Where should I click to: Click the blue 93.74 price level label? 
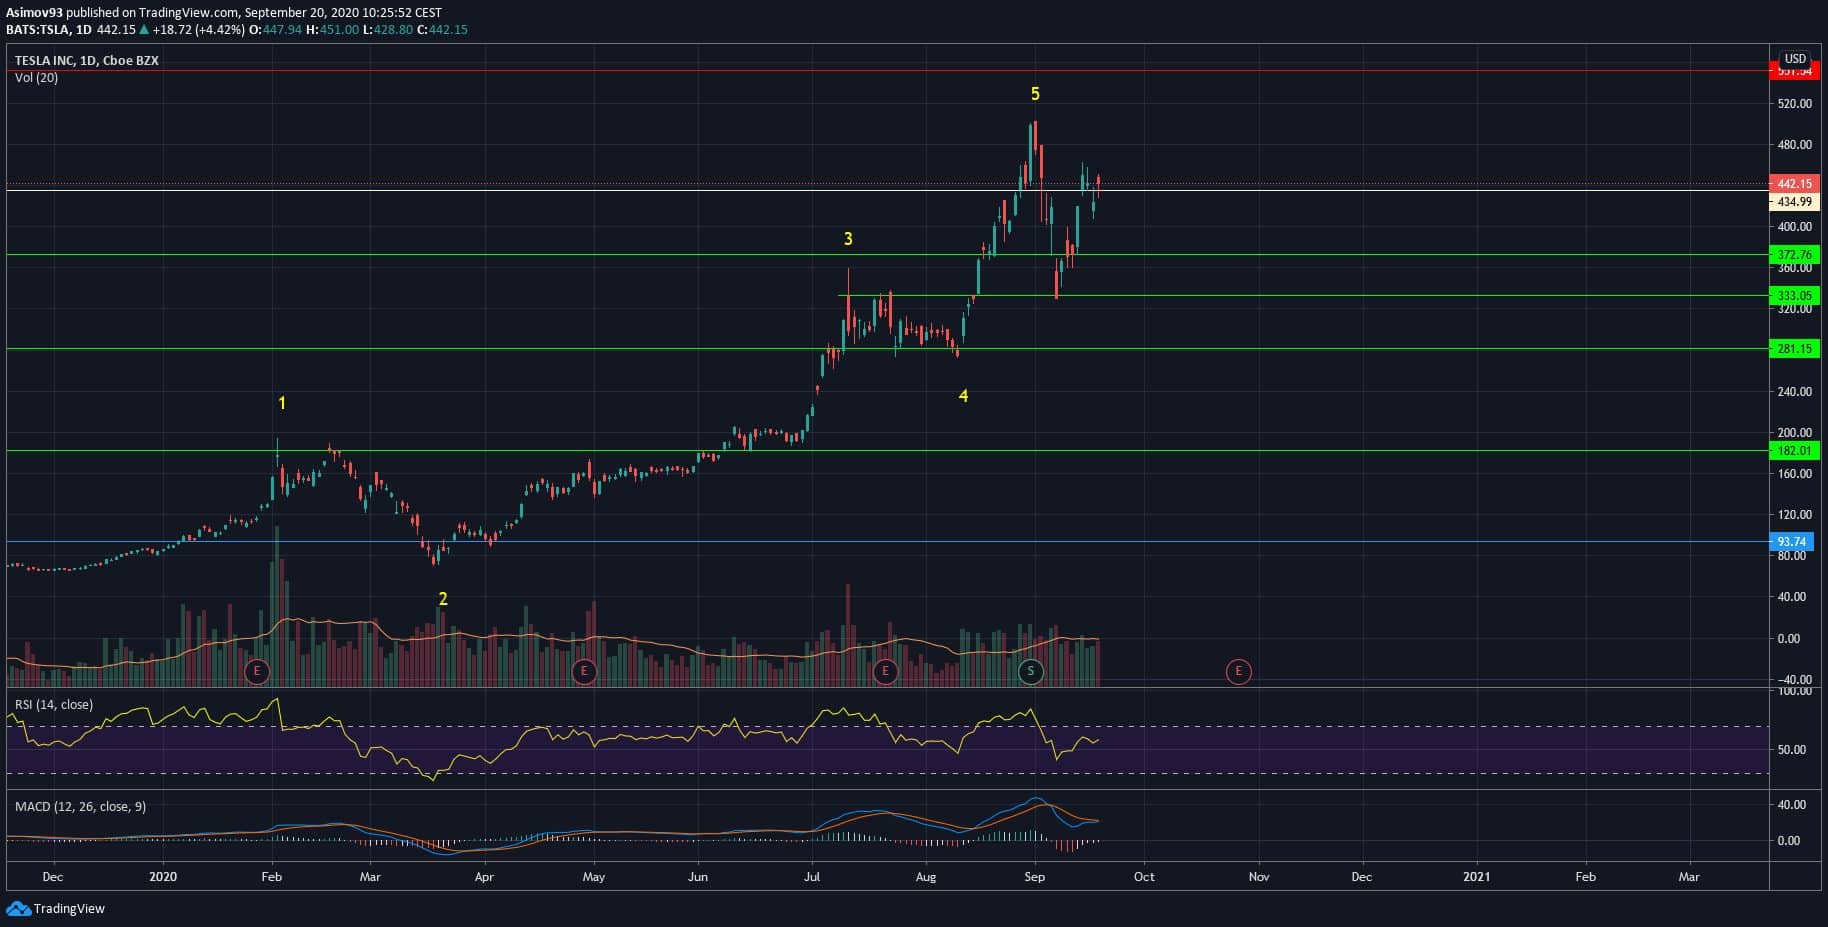tap(1791, 542)
